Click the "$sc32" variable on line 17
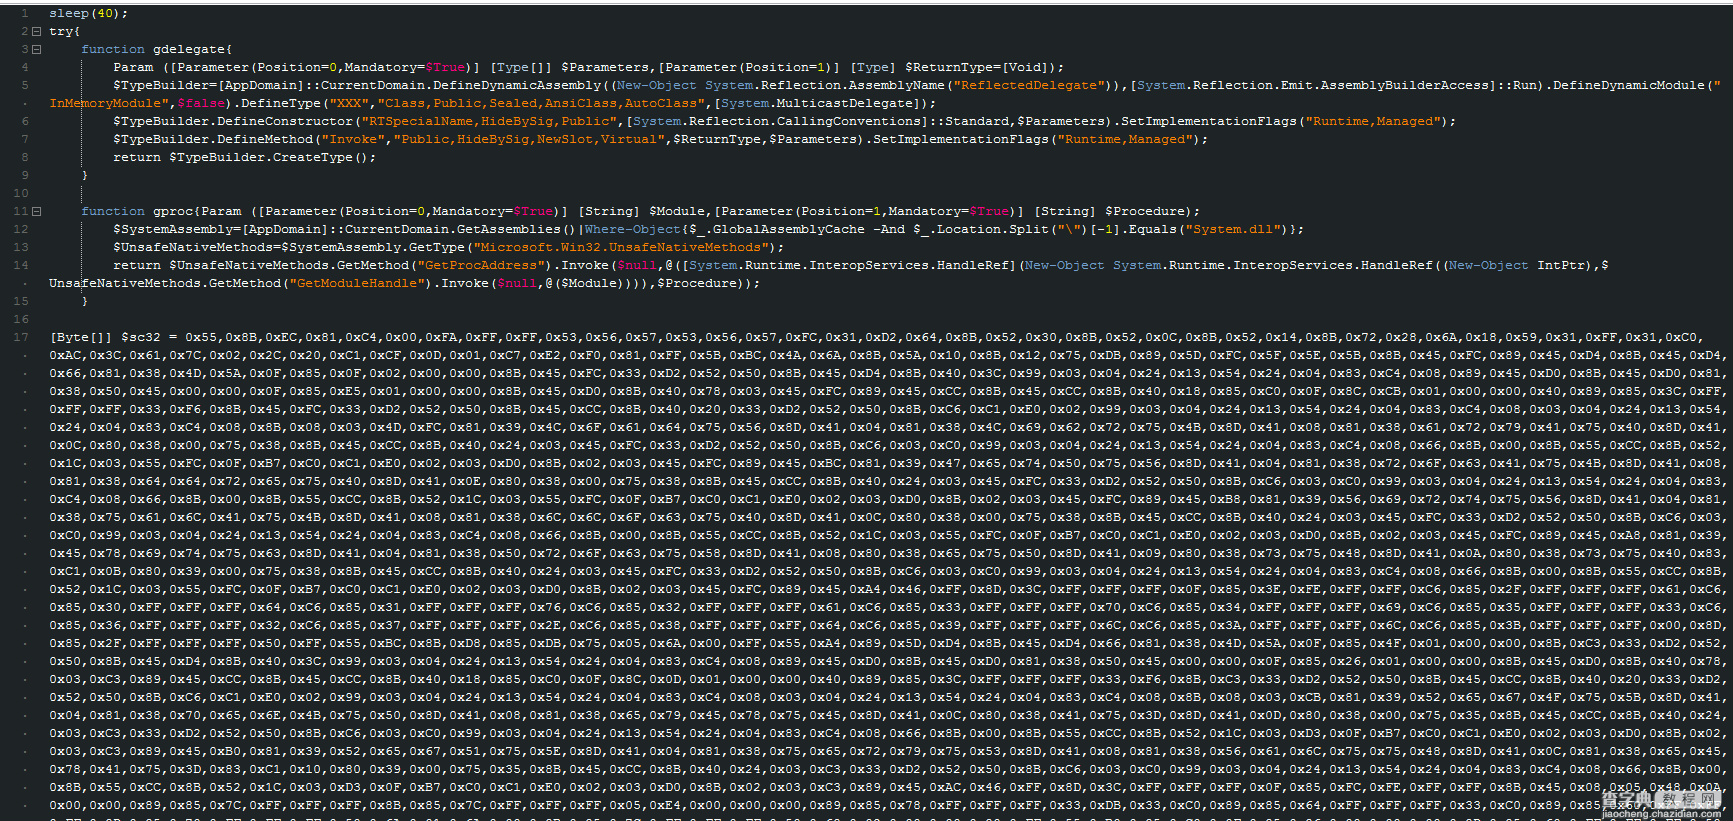Viewport: 1733px width, 821px height. coord(141,337)
